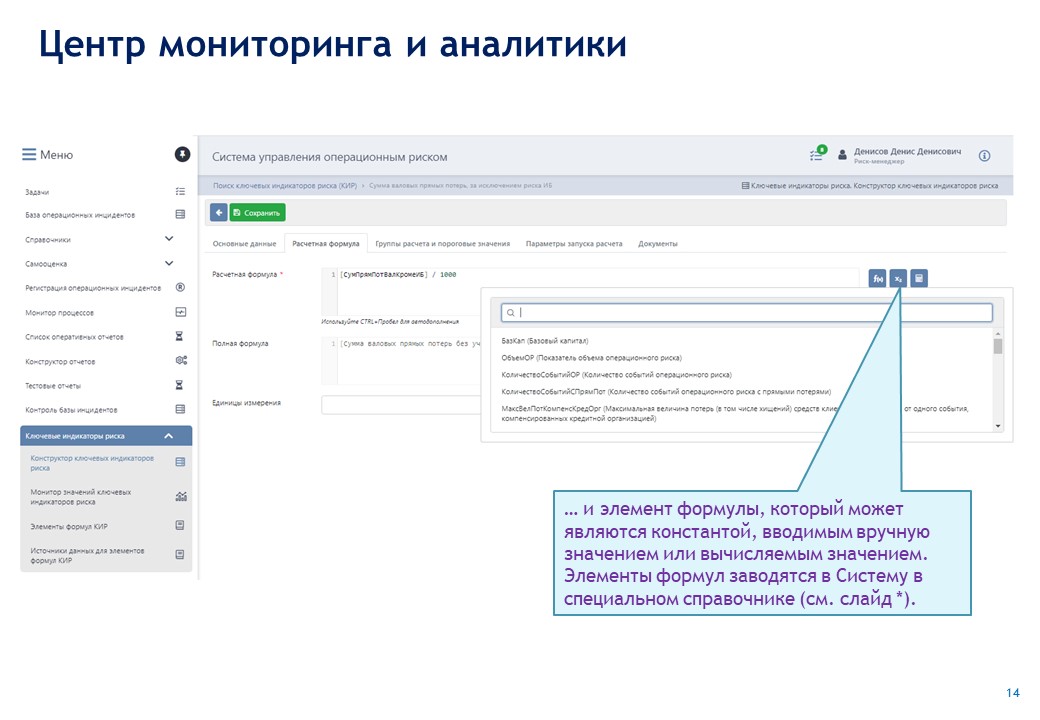Open База операционных инцидентов

click(x=80, y=215)
